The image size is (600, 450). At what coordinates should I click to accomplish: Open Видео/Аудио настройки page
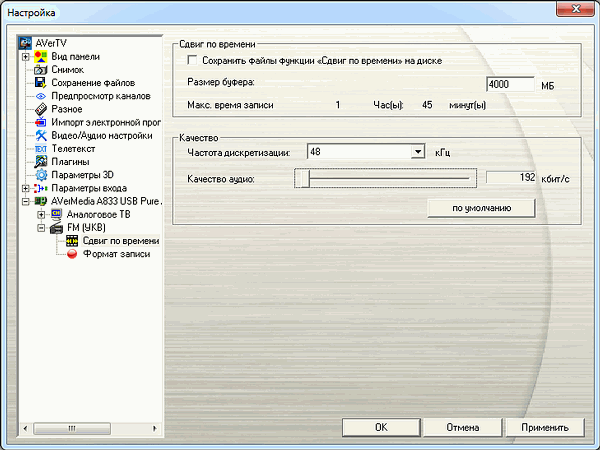(102, 135)
